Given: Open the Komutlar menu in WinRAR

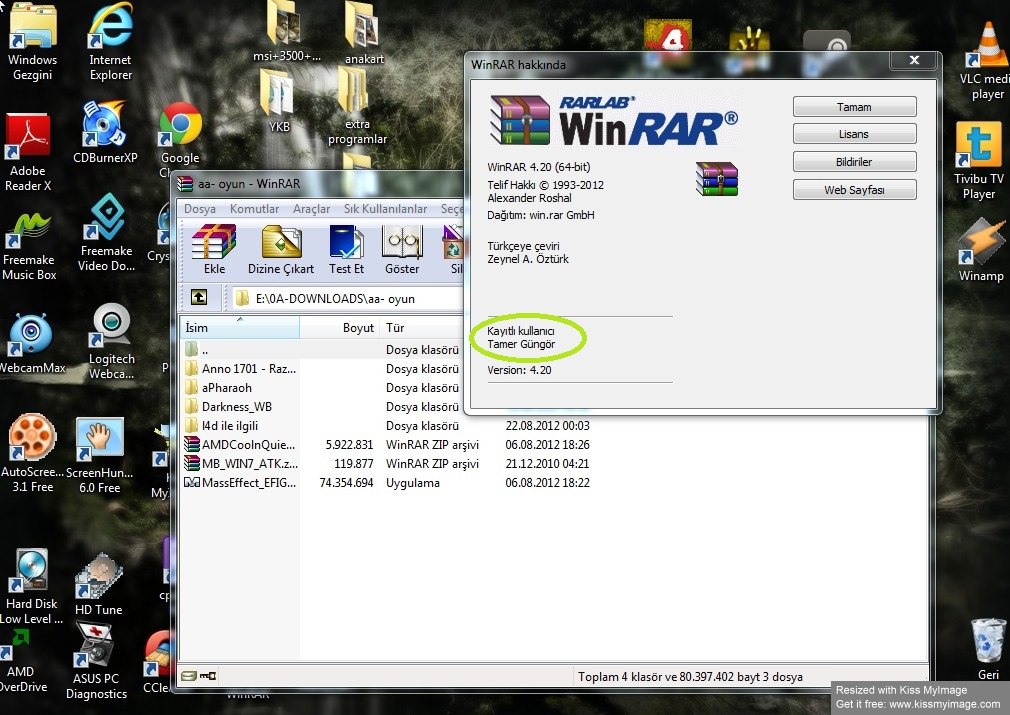Looking at the screenshot, I should click(x=254, y=209).
